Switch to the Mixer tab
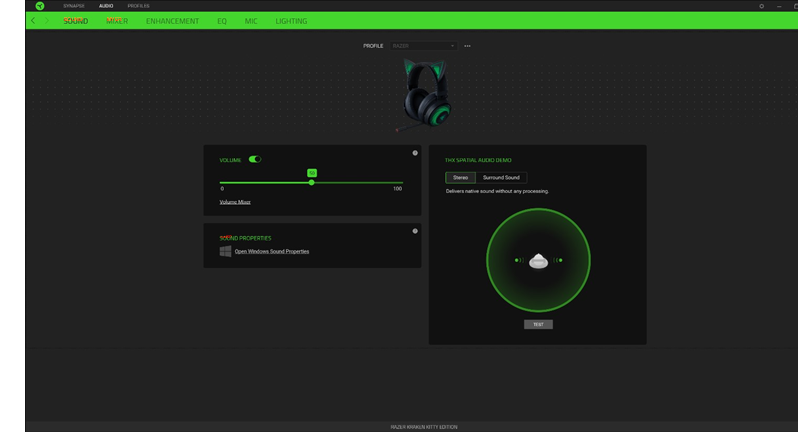 coord(117,21)
